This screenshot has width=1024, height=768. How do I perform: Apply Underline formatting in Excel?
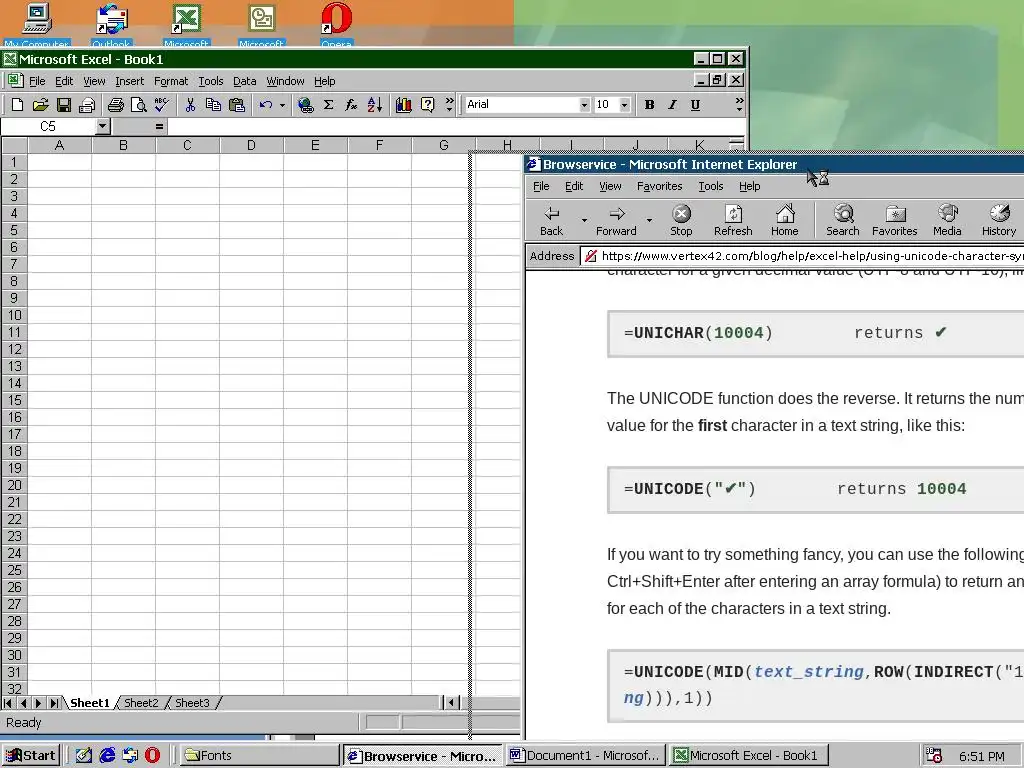(696, 104)
